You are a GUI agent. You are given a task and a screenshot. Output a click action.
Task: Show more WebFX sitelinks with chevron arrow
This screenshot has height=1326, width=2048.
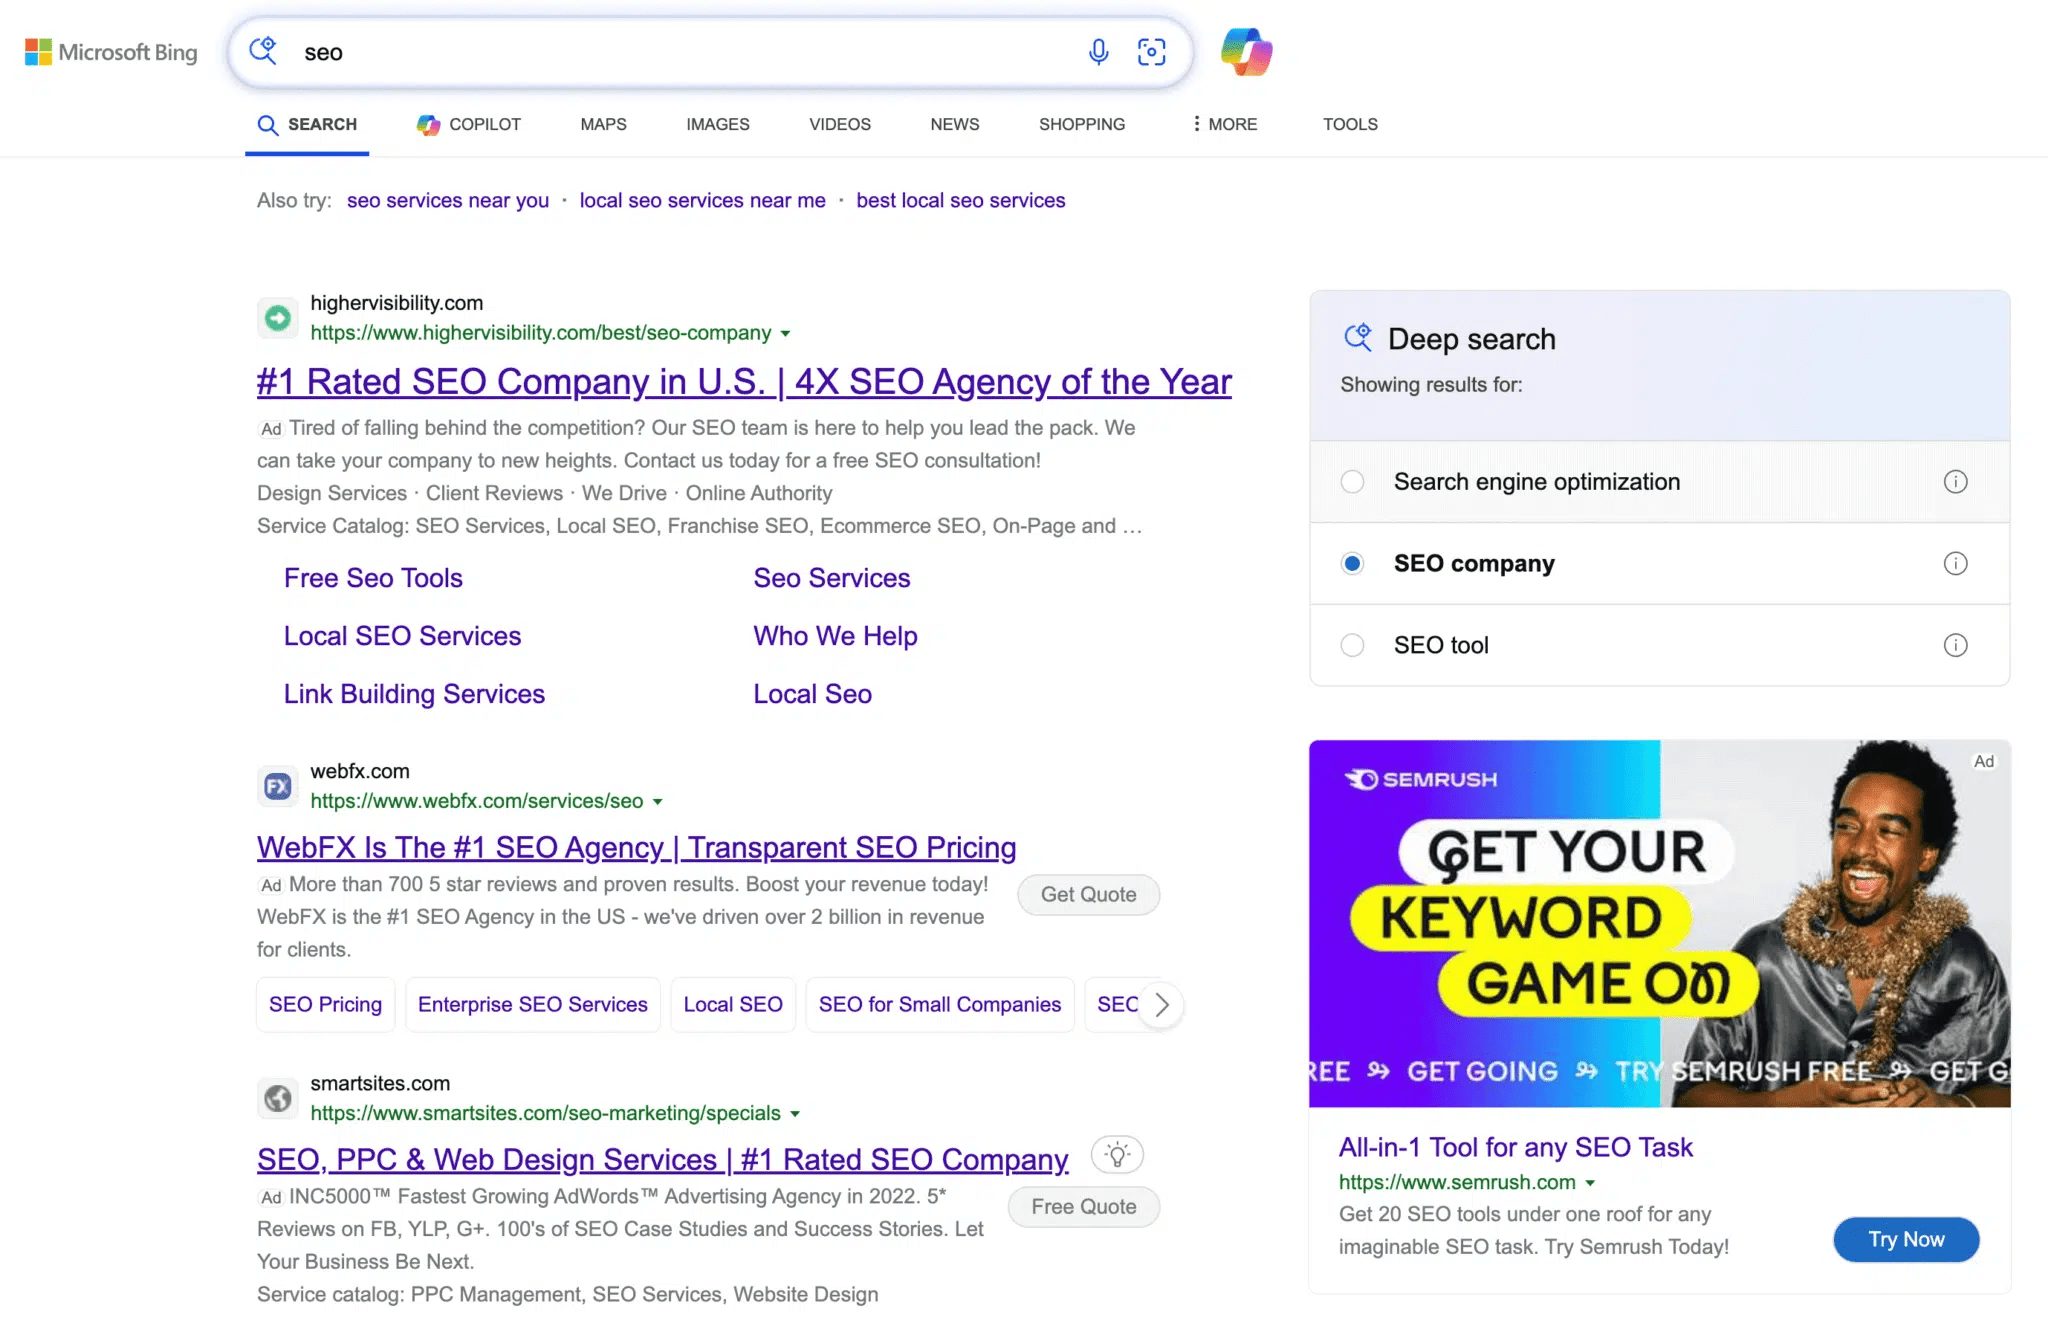pos(1161,1005)
